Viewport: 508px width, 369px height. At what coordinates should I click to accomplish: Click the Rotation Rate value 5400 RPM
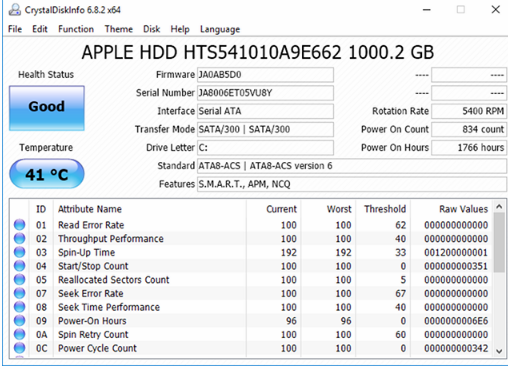pyautogui.click(x=469, y=111)
